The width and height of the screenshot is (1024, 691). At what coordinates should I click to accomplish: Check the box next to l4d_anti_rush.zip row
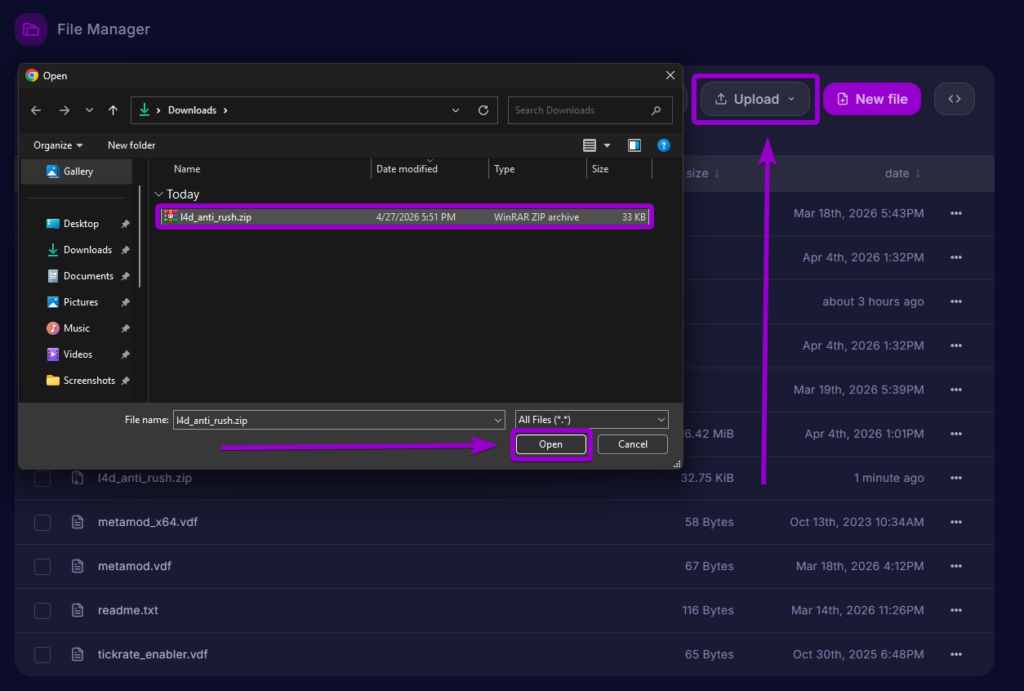coord(42,478)
